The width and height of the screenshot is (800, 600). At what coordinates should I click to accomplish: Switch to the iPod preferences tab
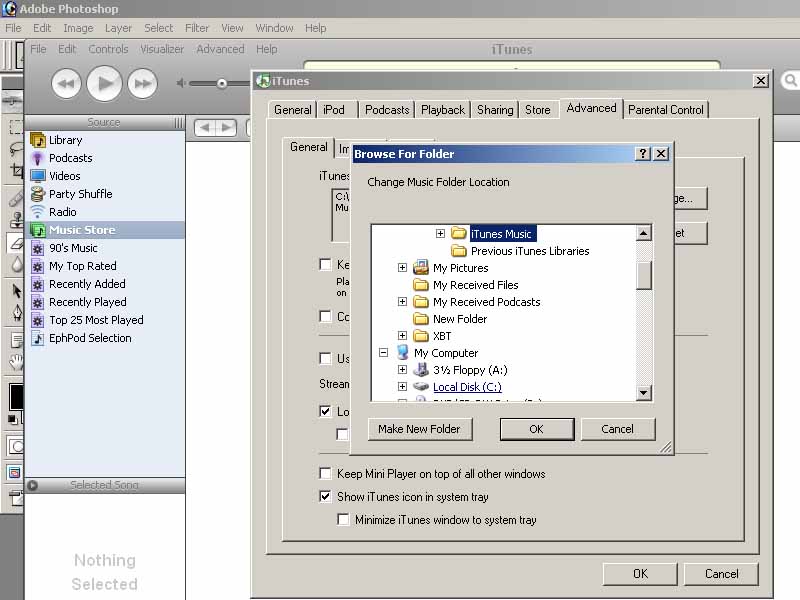click(334, 110)
